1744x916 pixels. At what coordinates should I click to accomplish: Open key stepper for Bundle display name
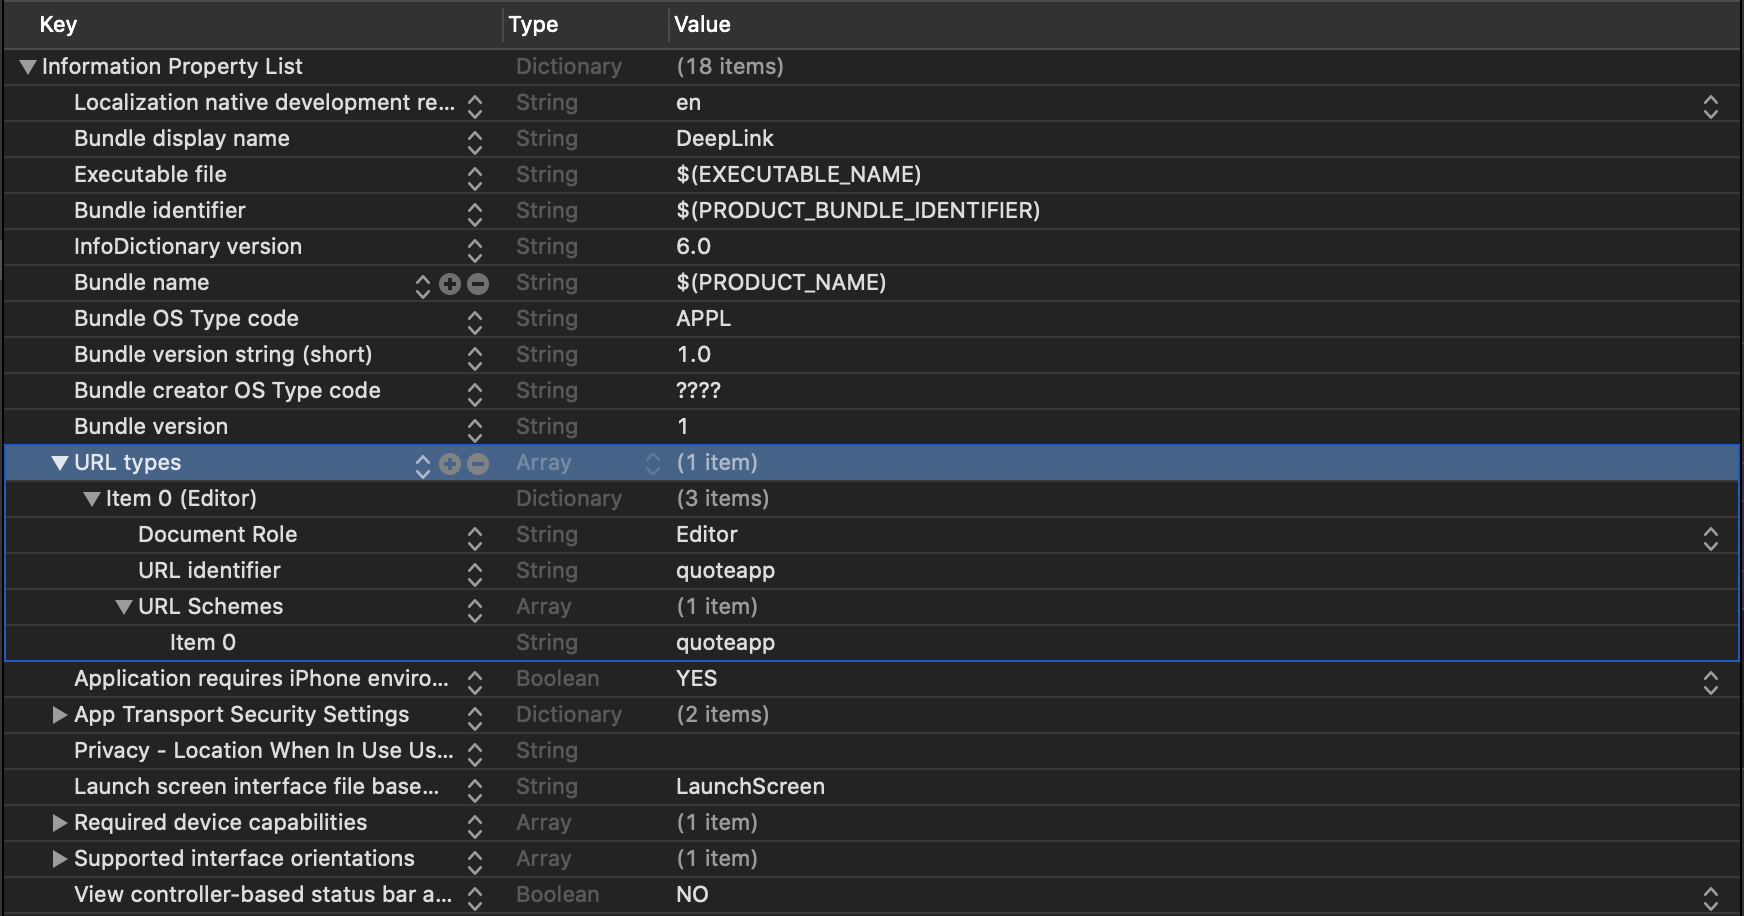[475, 142]
